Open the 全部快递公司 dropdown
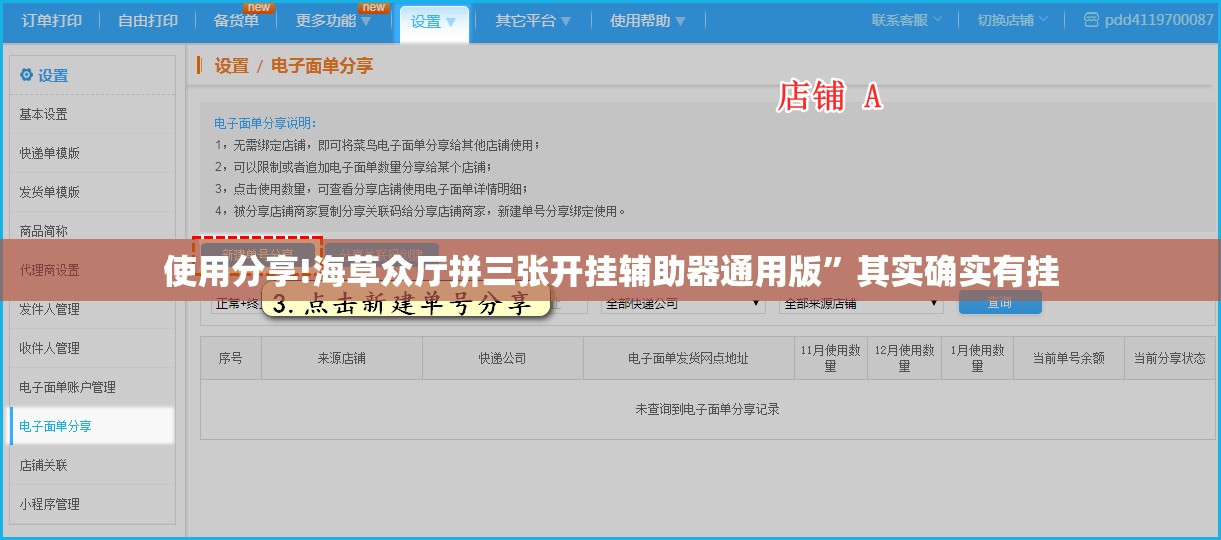This screenshot has width=1221, height=540. point(683,303)
